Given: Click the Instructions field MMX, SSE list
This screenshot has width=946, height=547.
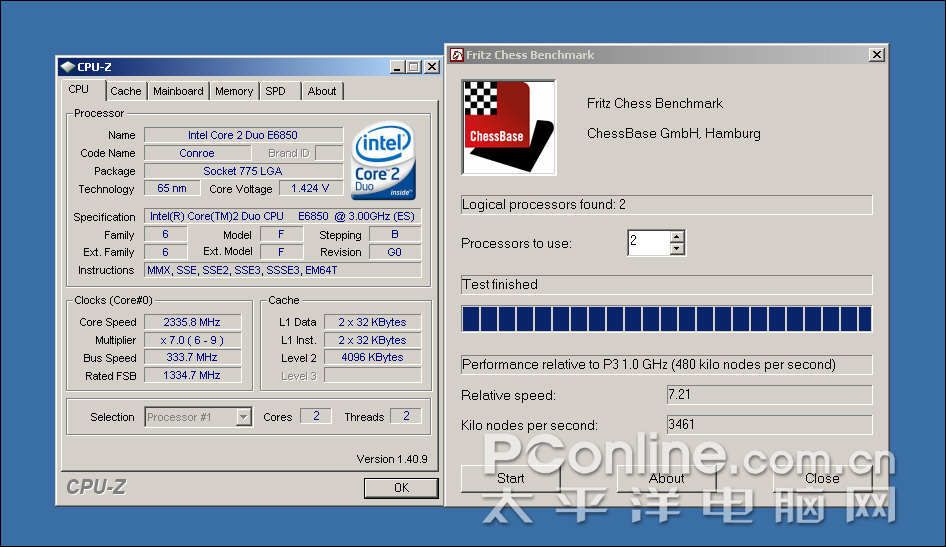Looking at the screenshot, I should pyautogui.click(x=282, y=270).
